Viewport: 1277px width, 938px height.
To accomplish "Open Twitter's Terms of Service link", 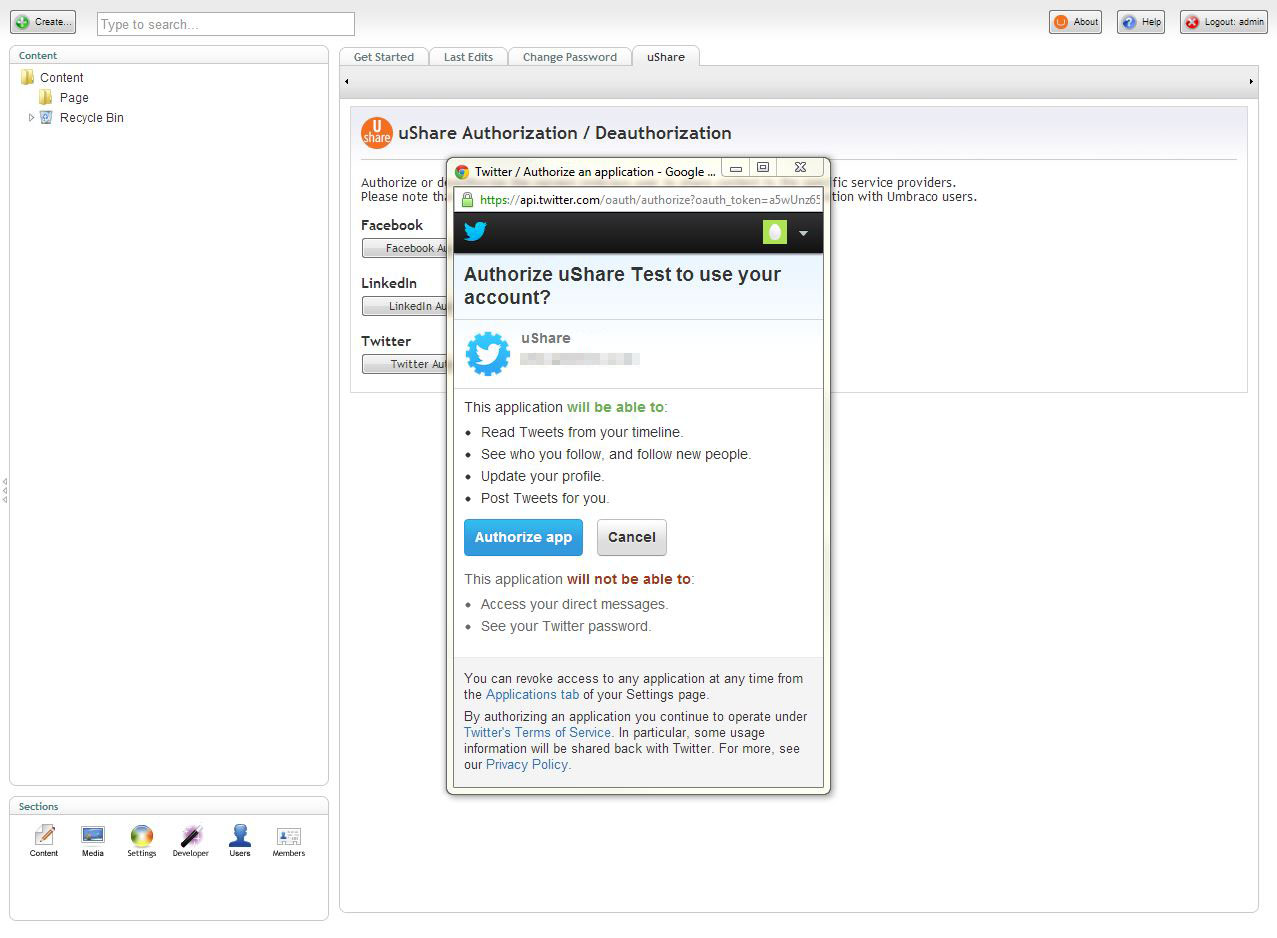I will coord(537,732).
